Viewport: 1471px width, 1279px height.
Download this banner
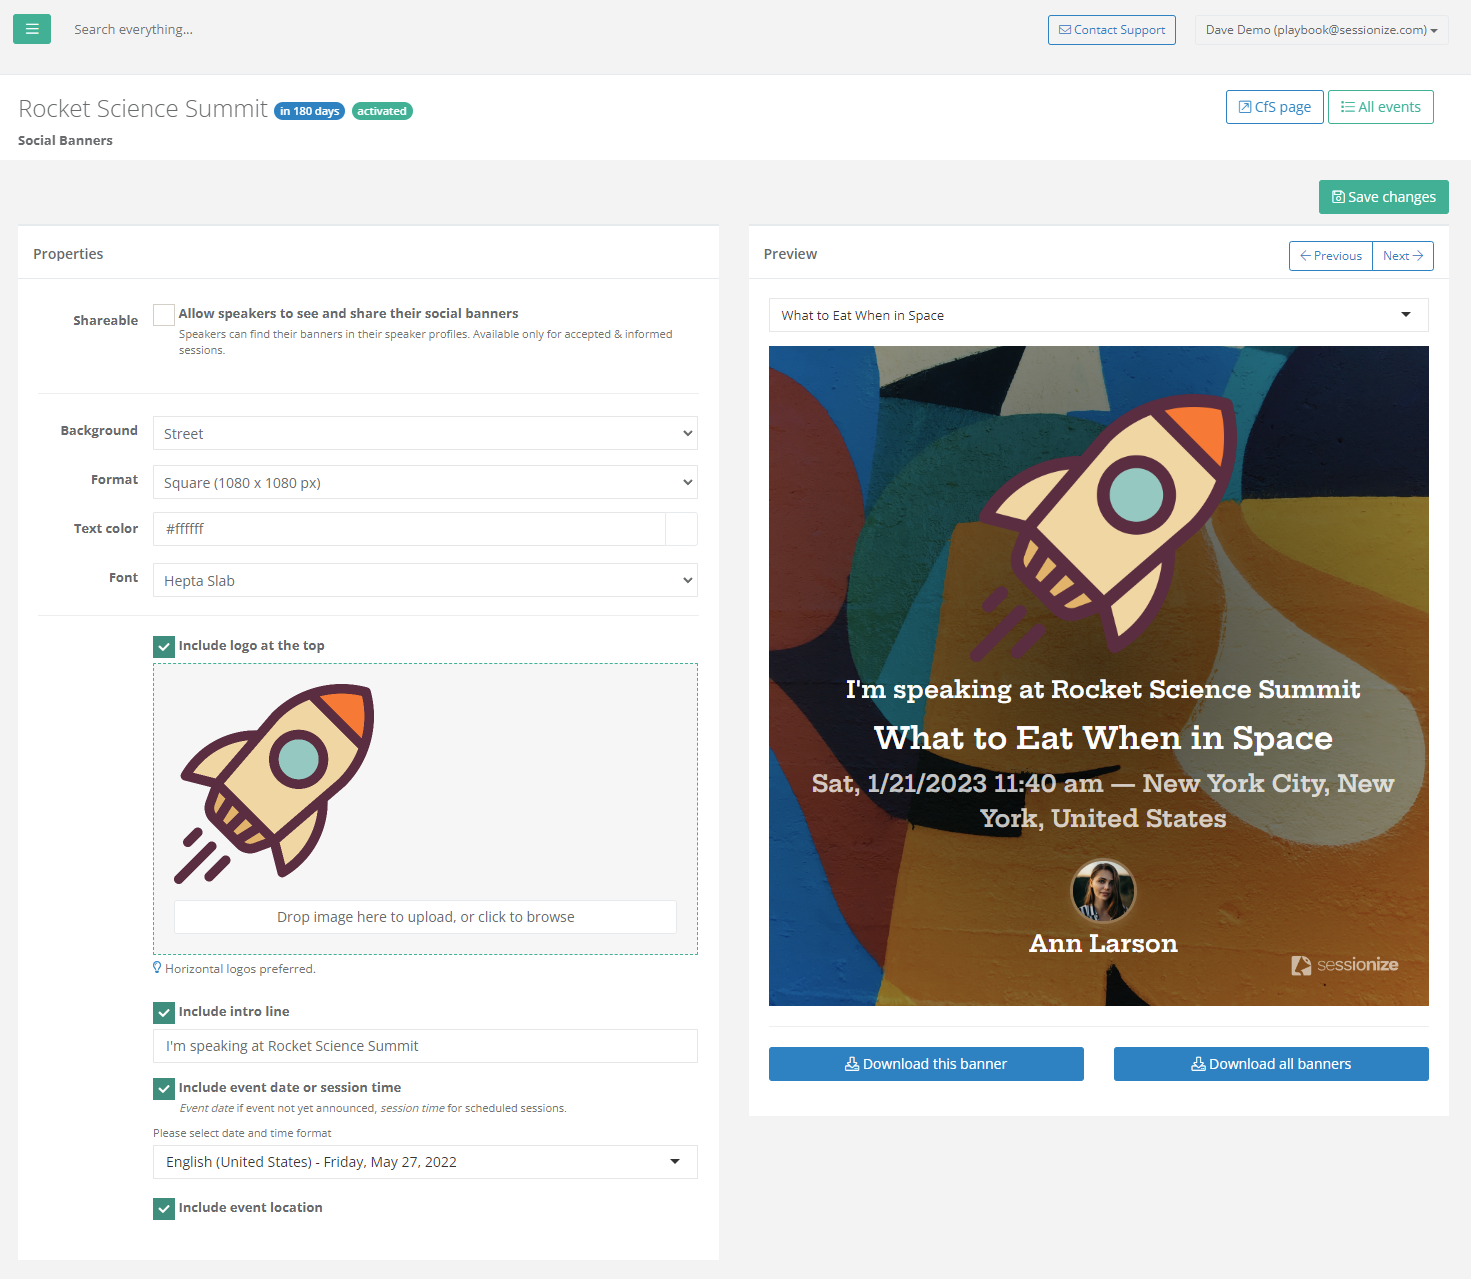point(925,1064)
